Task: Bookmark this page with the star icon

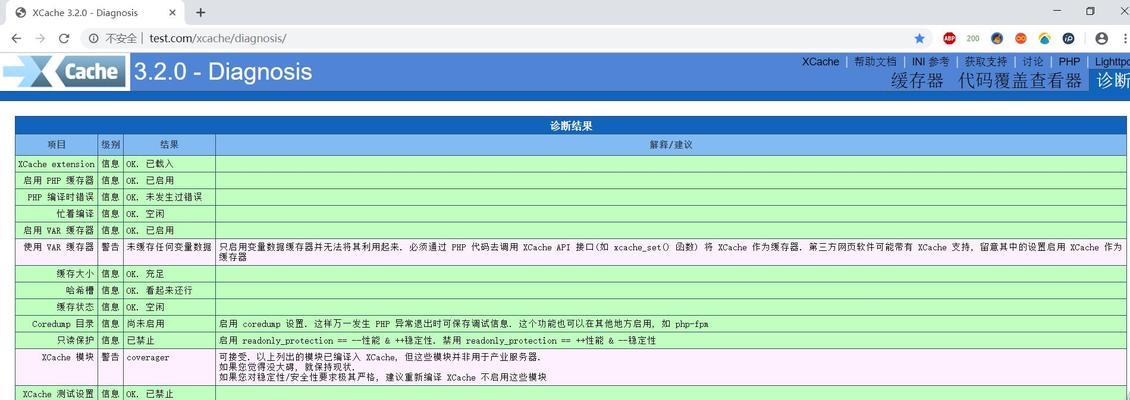Action: (x=920, y=38)
